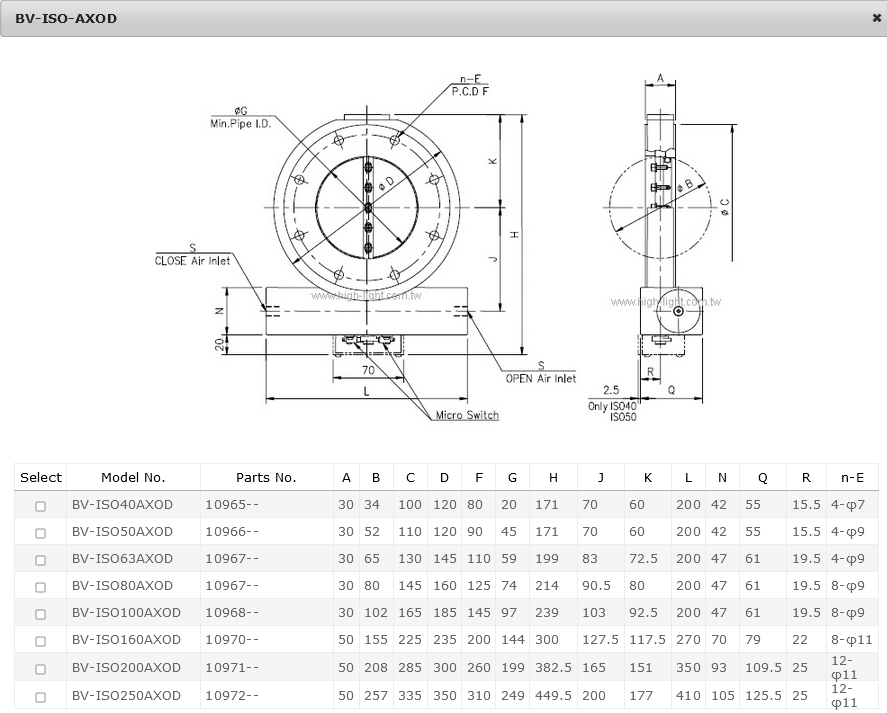The height and width of the screenshot is (713, 887).
Task: Click the J column header
Action: click(601, 478)
